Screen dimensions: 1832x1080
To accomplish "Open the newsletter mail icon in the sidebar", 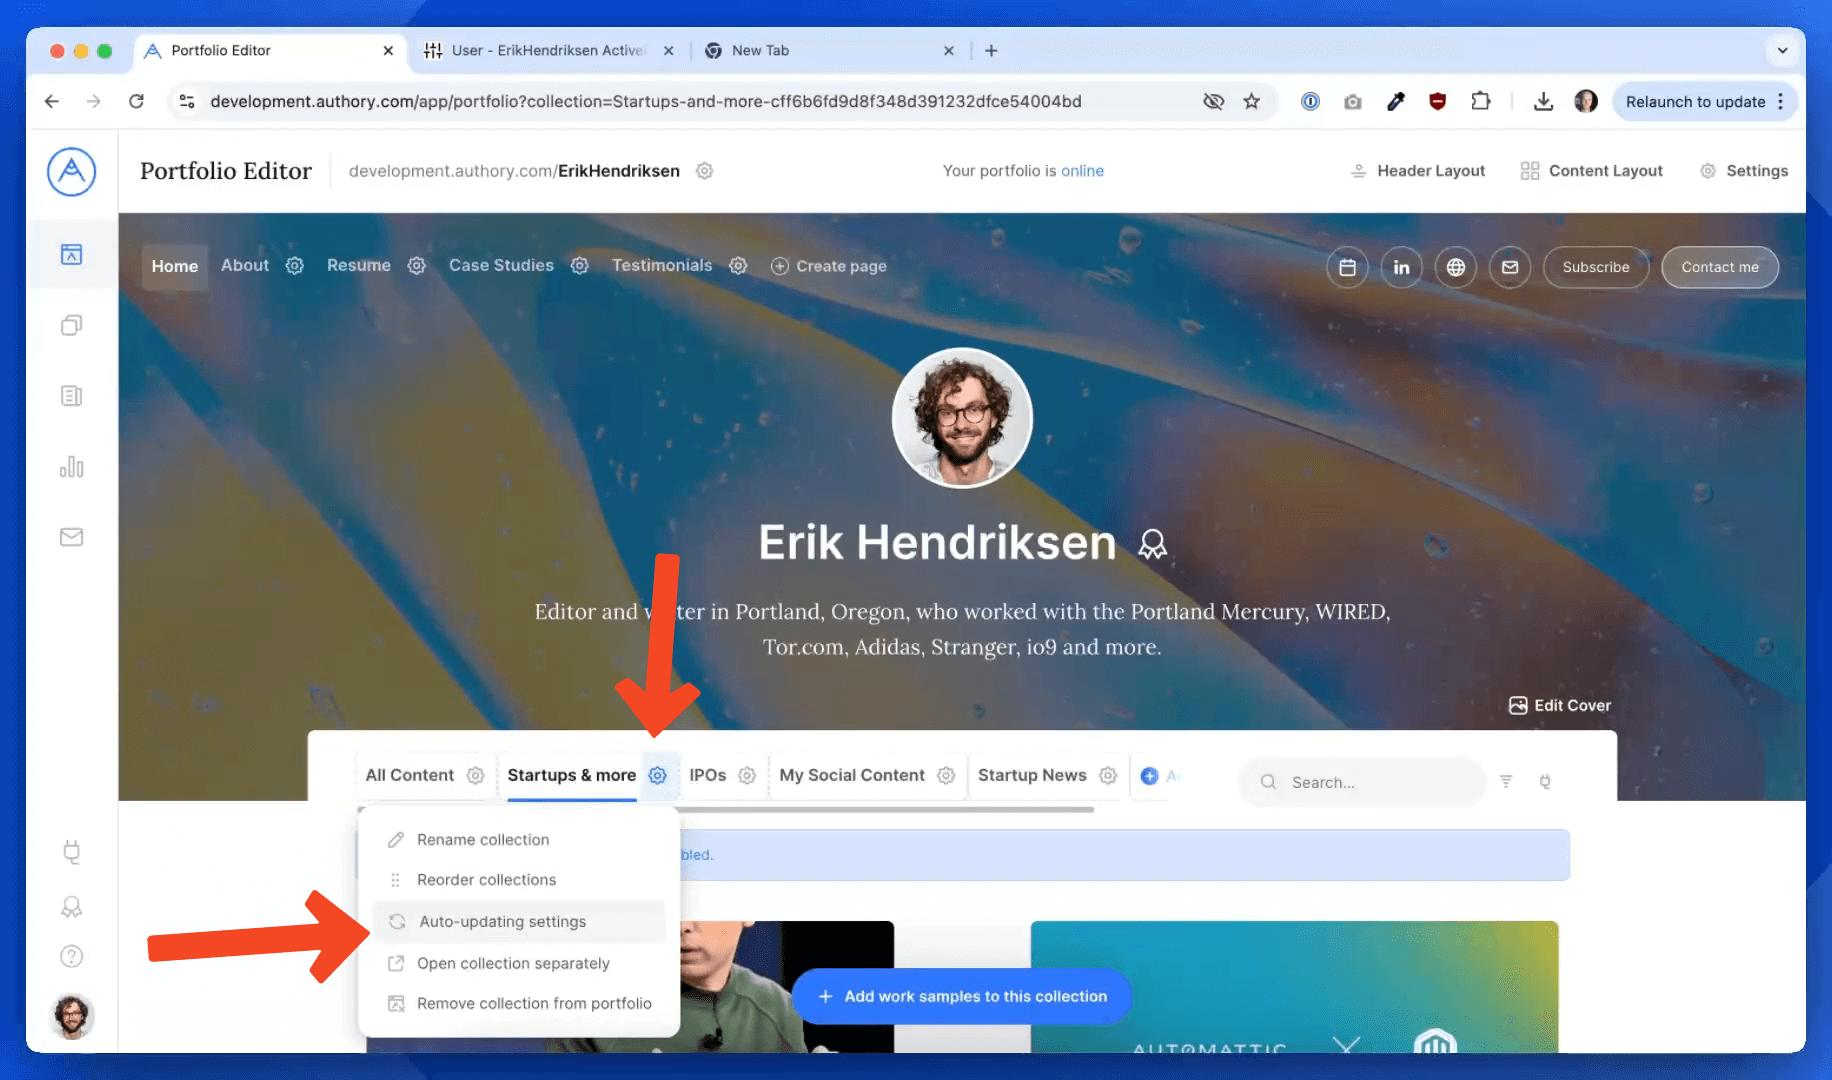I will click(x=71, y=537).
